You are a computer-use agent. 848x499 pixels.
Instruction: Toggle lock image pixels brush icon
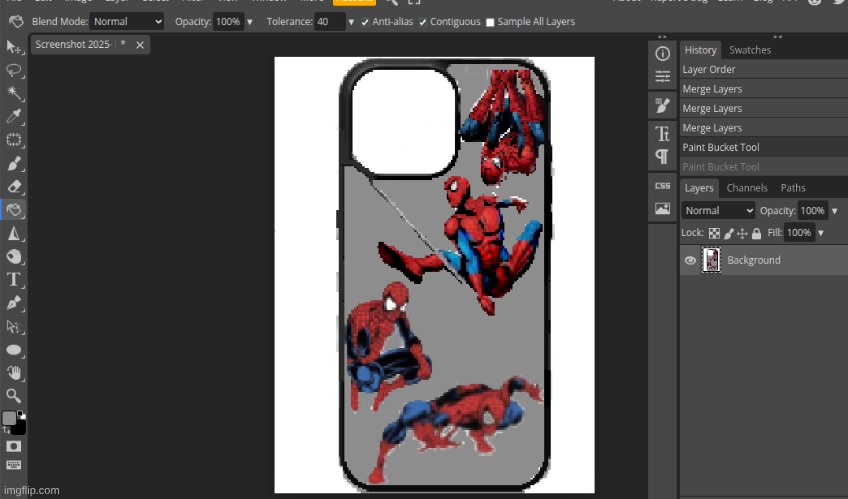click(x=728, y=233)
